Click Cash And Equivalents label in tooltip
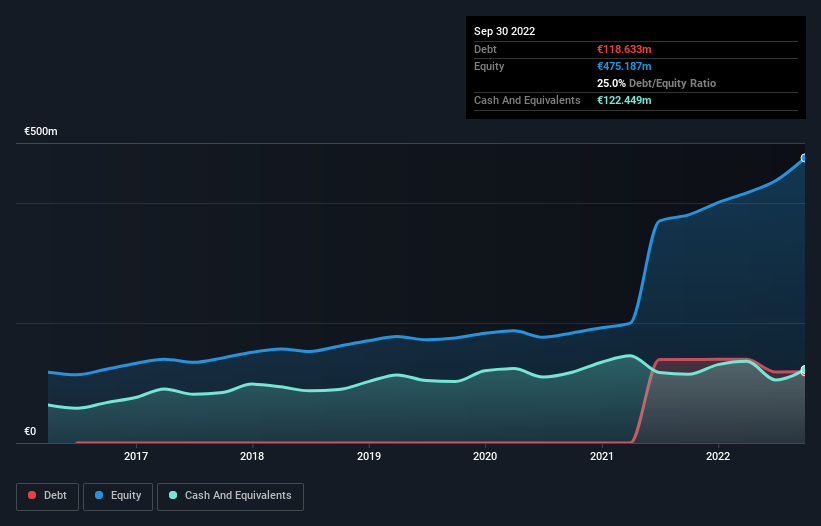Screen dimensions: 821x526 [x=527, y=100]
